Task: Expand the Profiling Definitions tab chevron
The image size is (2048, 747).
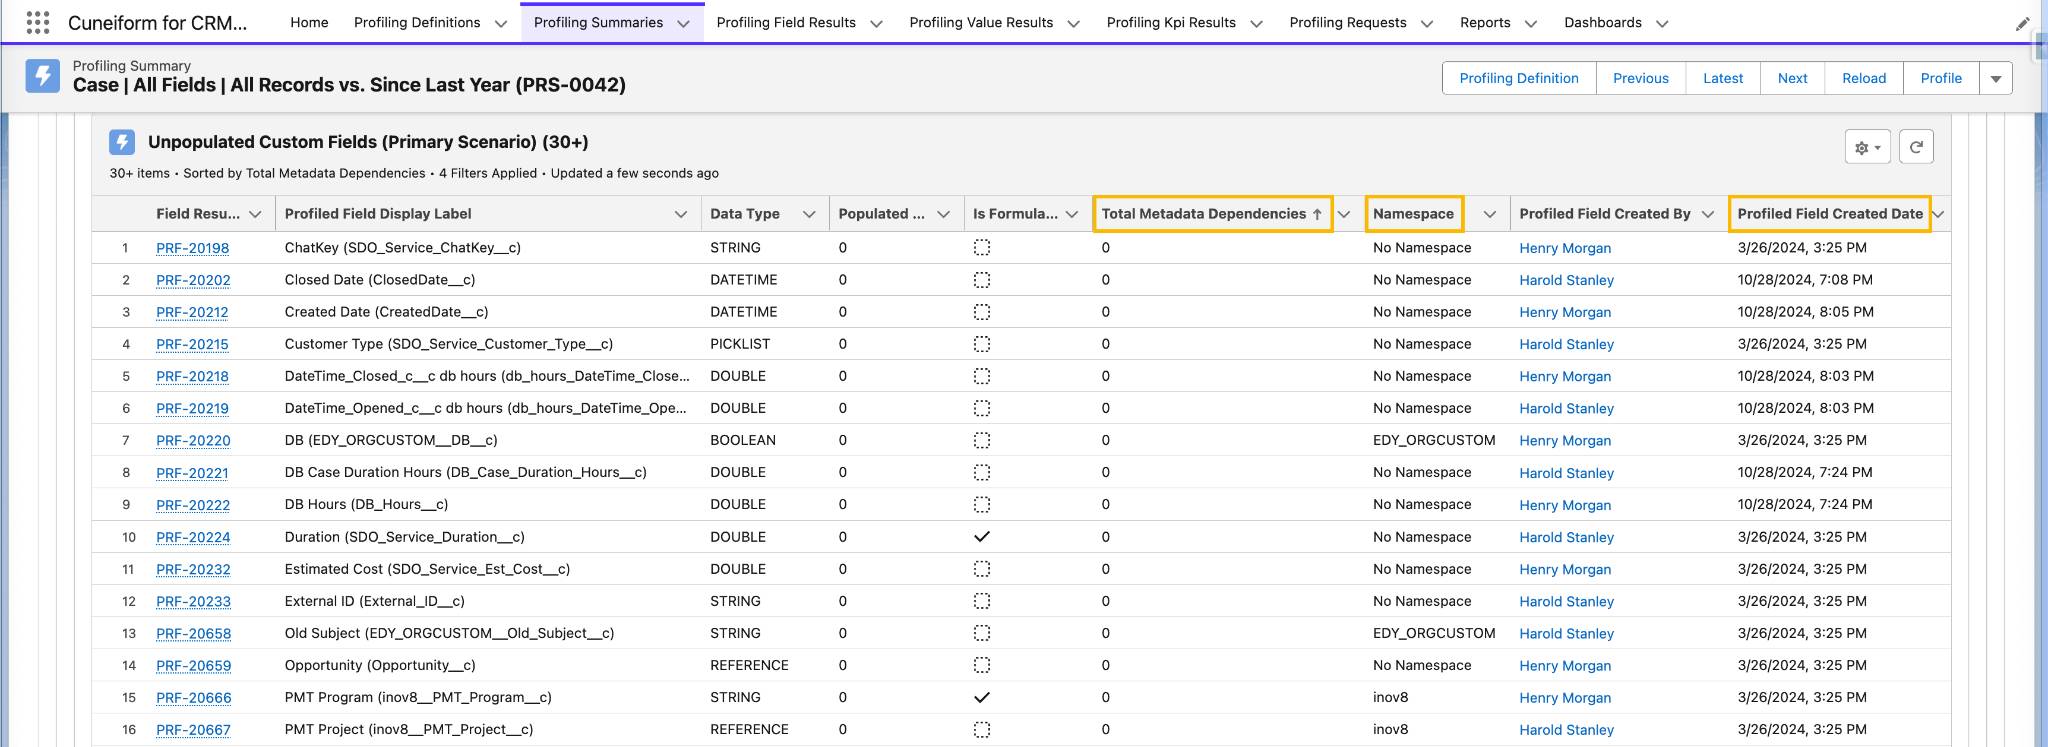Action: click(501, 23)
